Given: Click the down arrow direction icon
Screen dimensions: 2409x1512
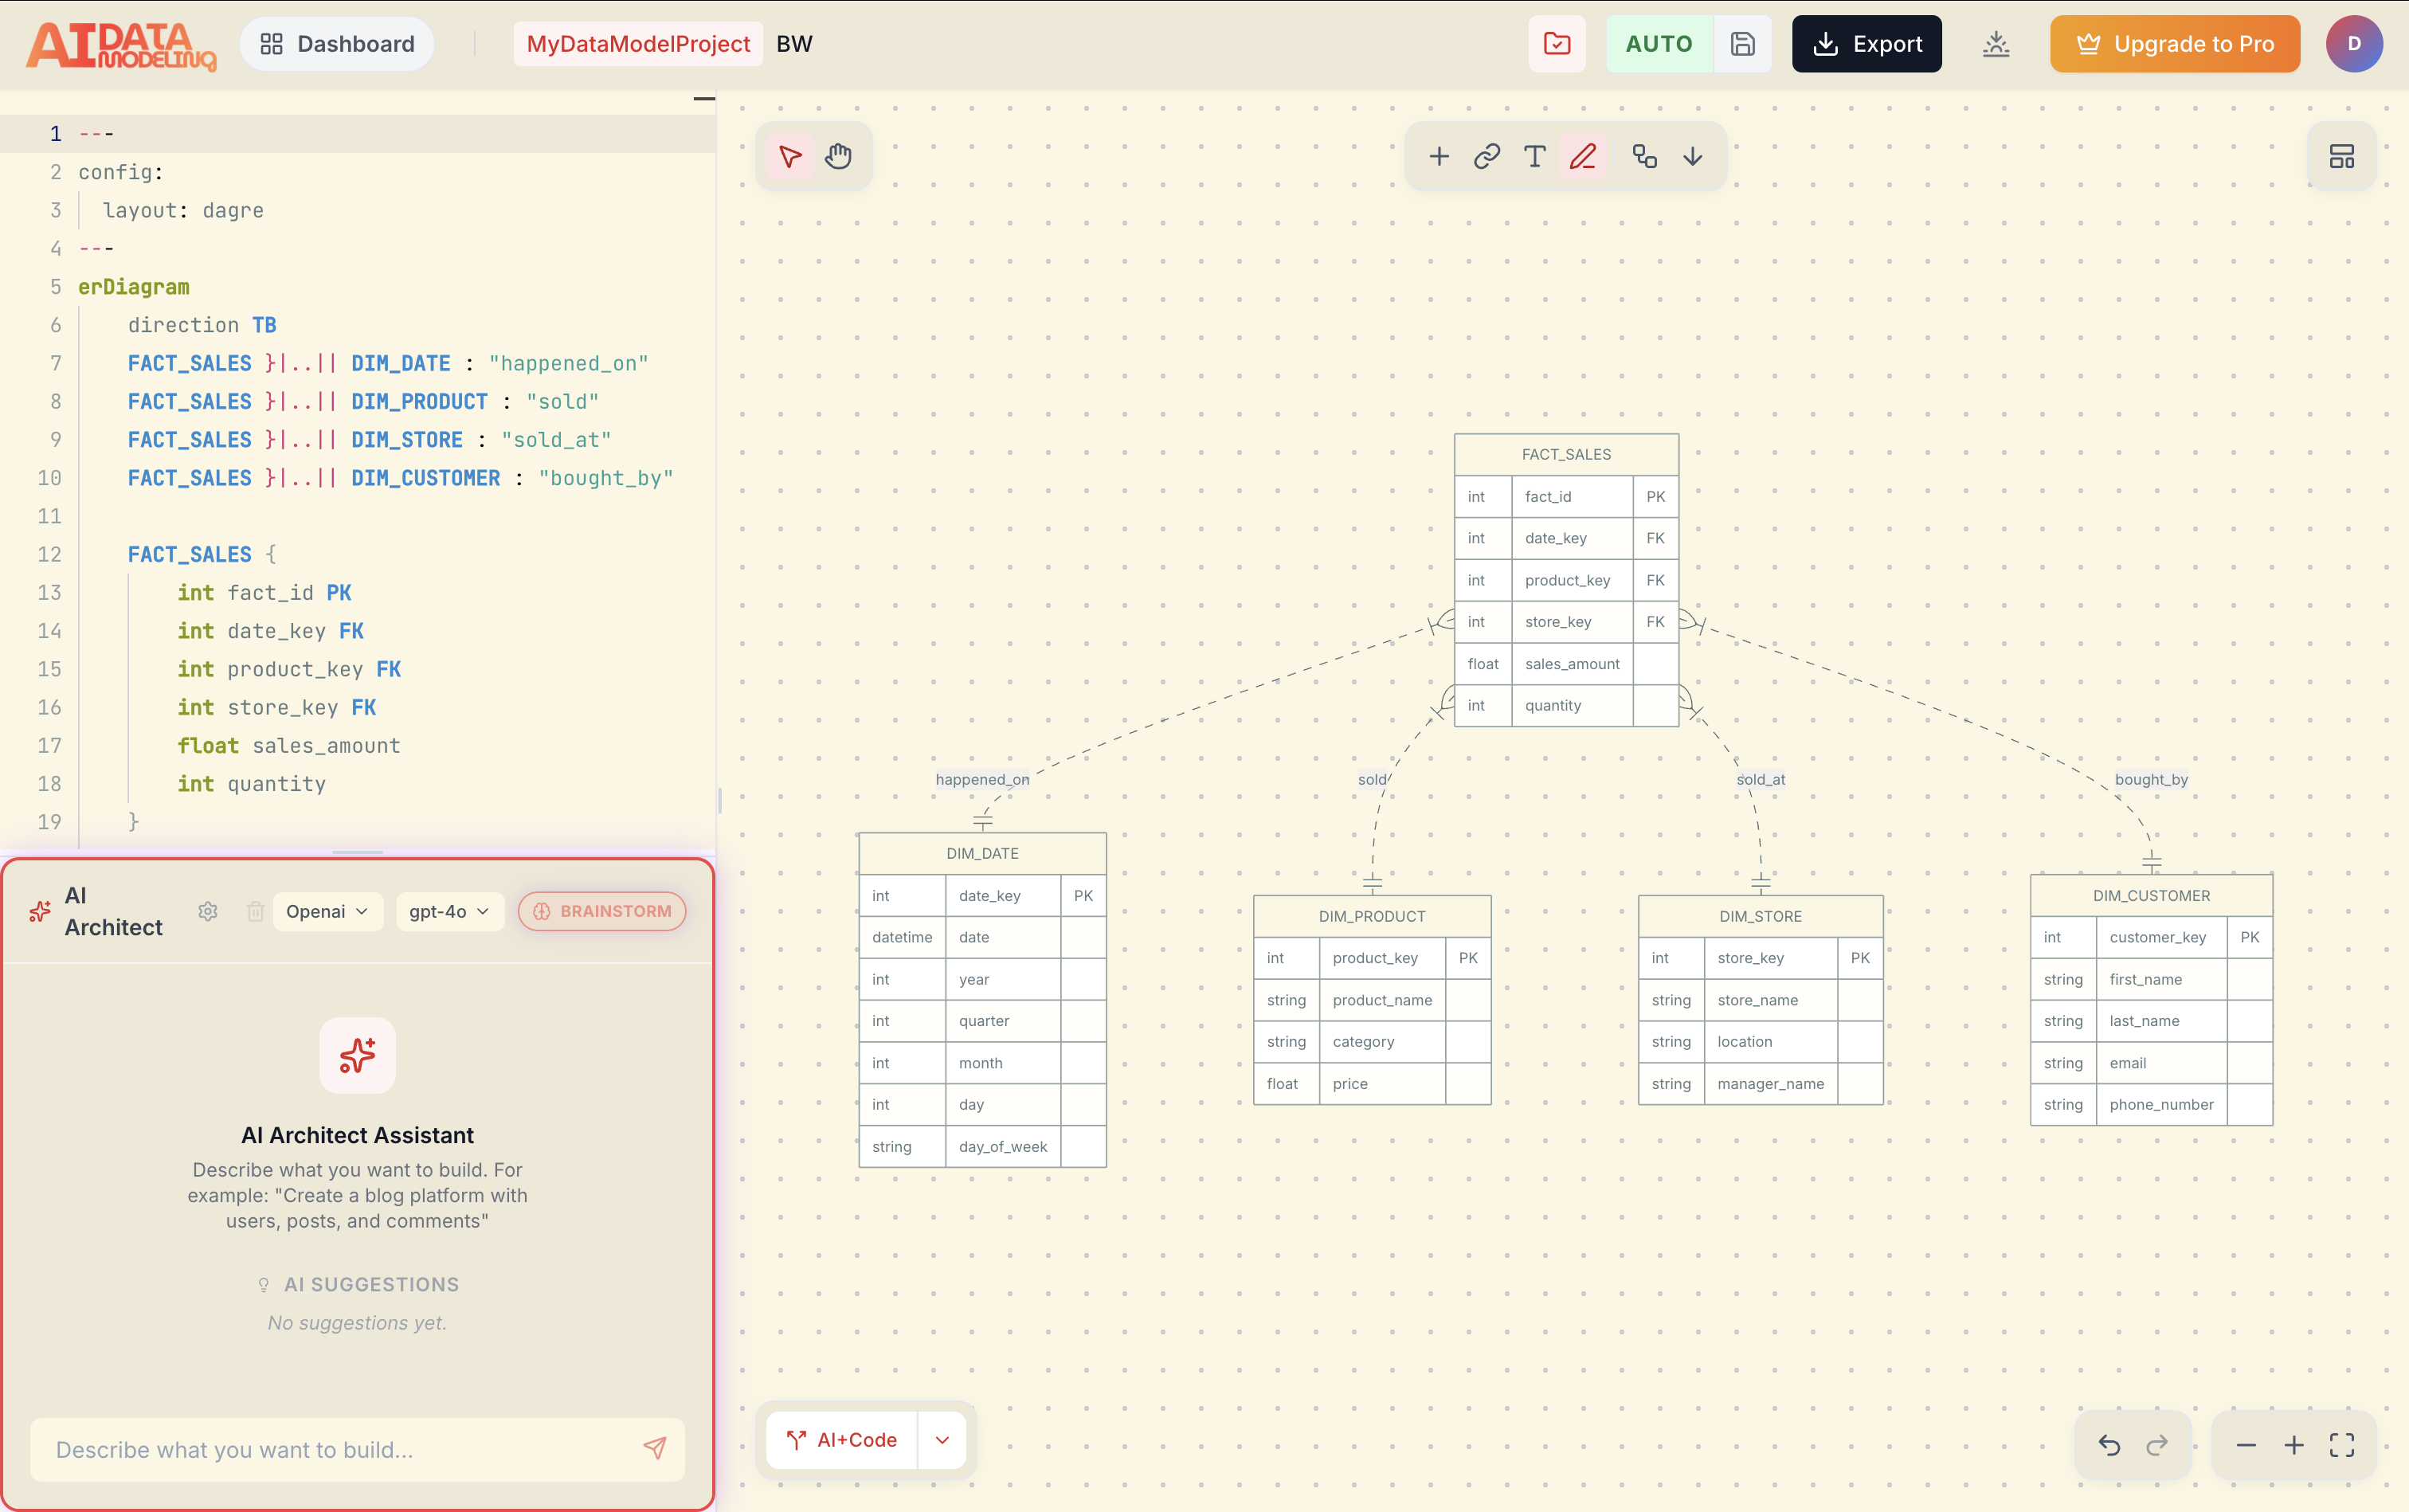Looking at the screenshot, I should [x=1693, y=156].
